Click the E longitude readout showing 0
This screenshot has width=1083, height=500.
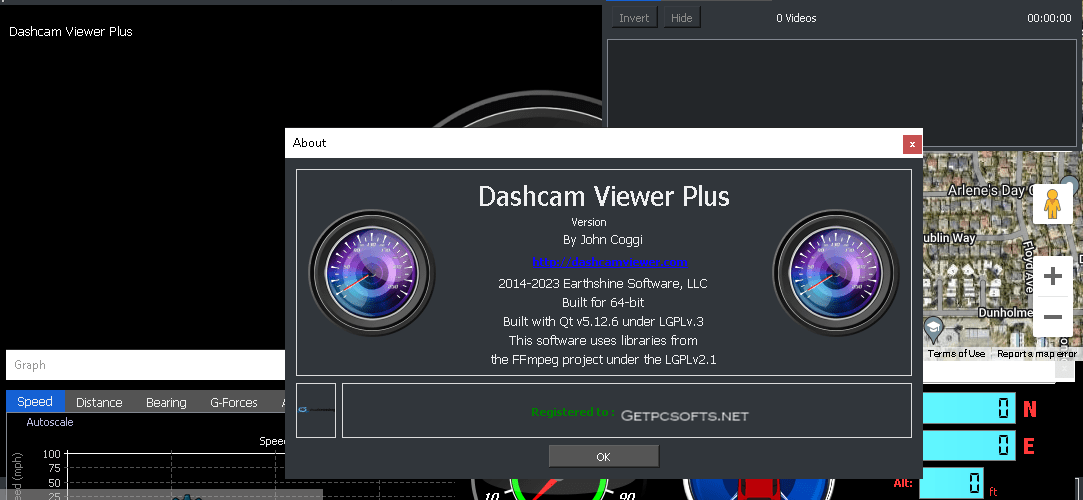[x=970, y=445]
